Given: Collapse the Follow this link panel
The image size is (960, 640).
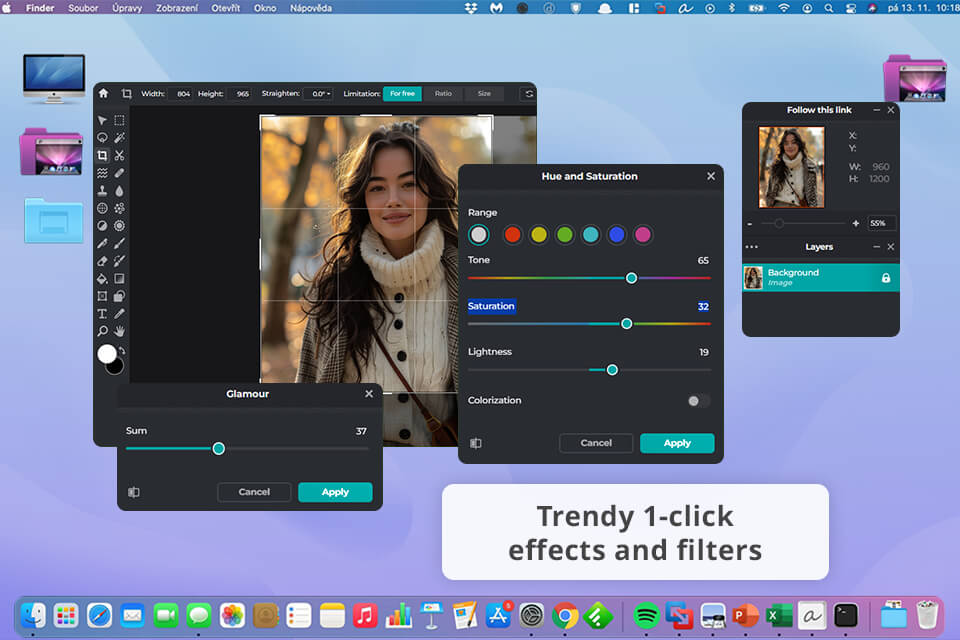Looking at the screenshot, I should [876, 110].
